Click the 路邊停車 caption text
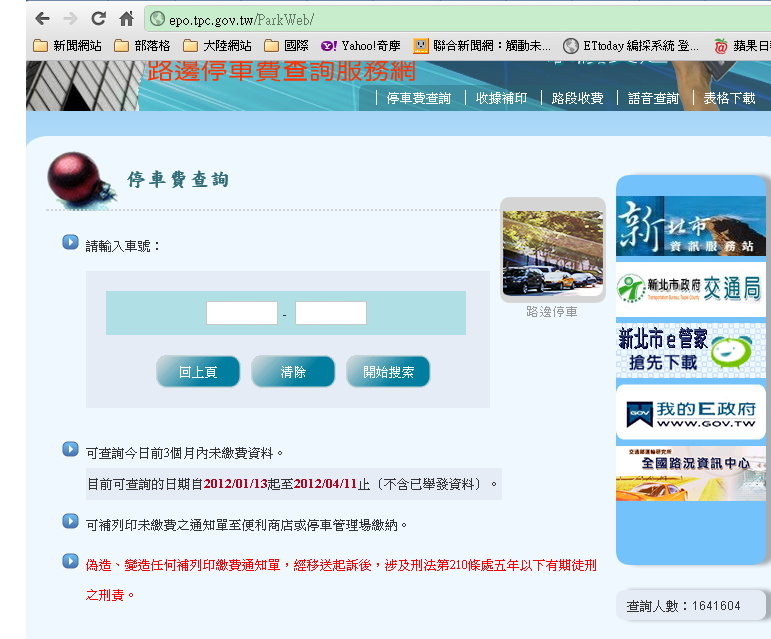 click(x=552, y=312)
